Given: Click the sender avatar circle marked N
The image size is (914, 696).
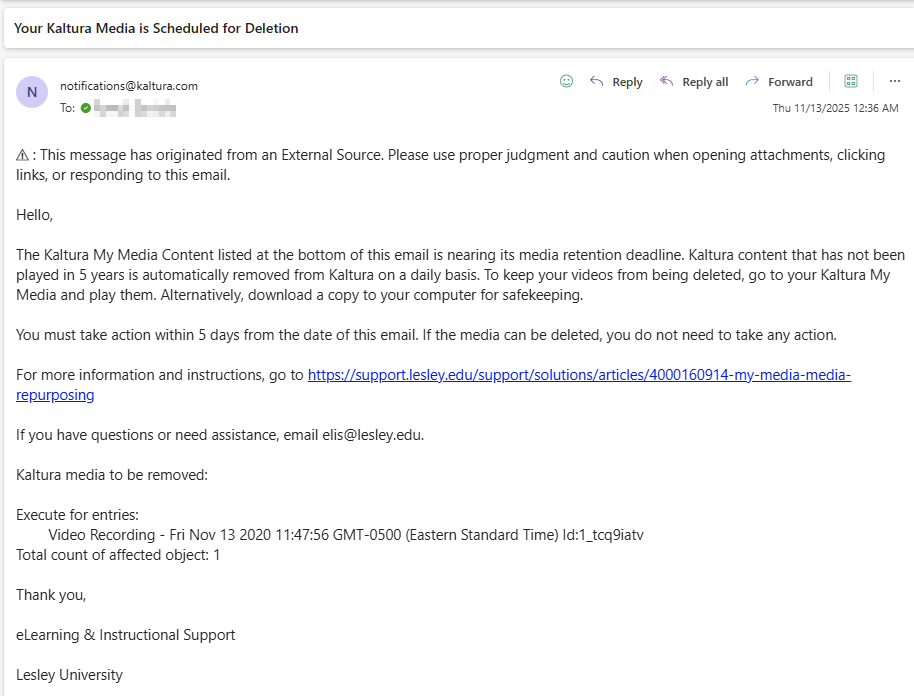Looking at the screenshot, I should coord(31,91).
